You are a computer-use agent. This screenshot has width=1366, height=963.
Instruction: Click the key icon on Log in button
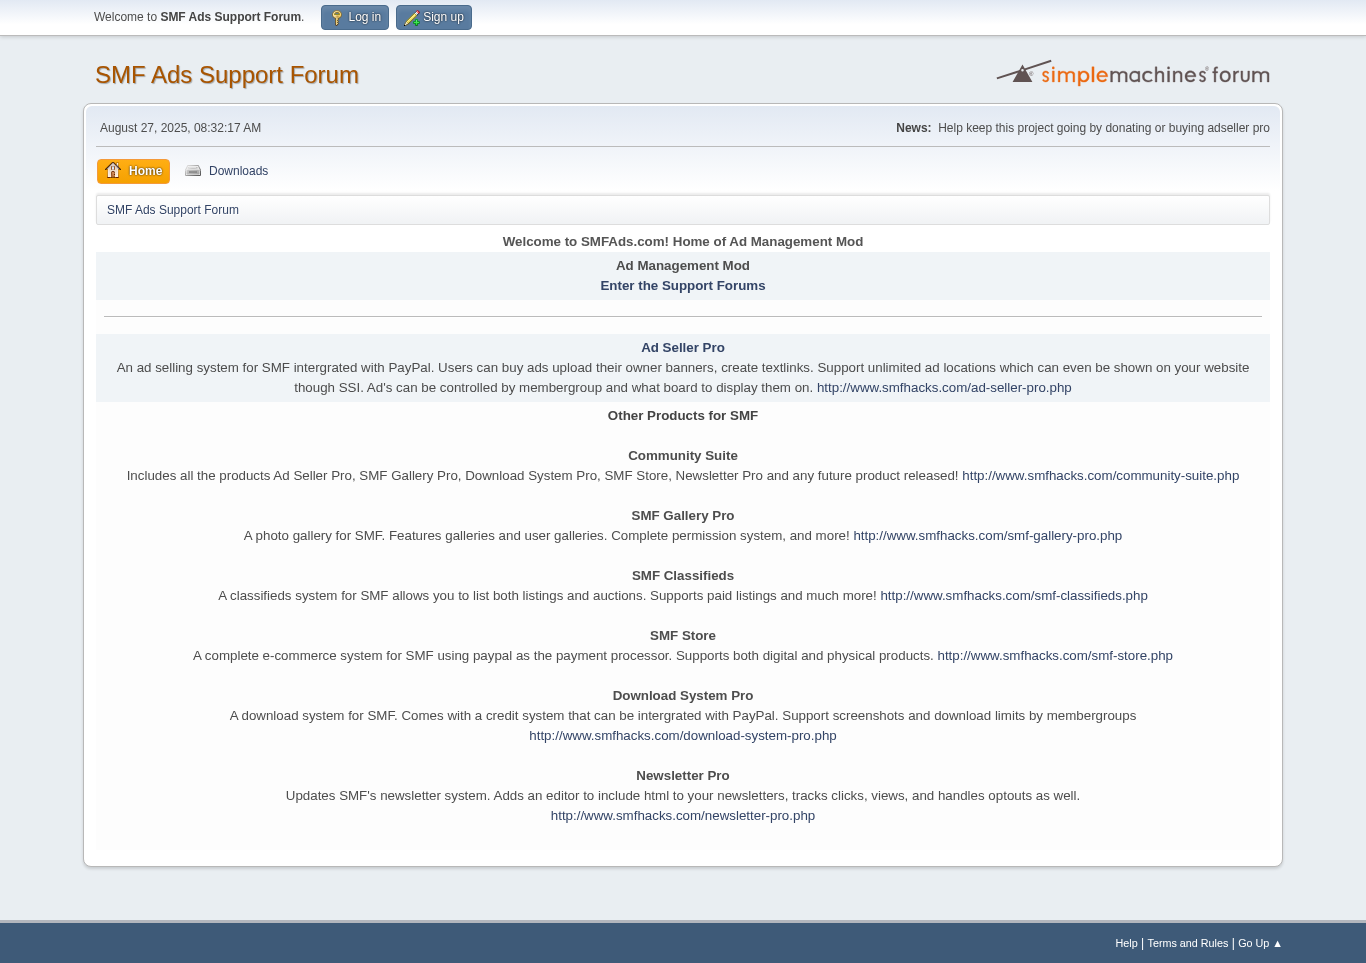(x=337, y=18)
